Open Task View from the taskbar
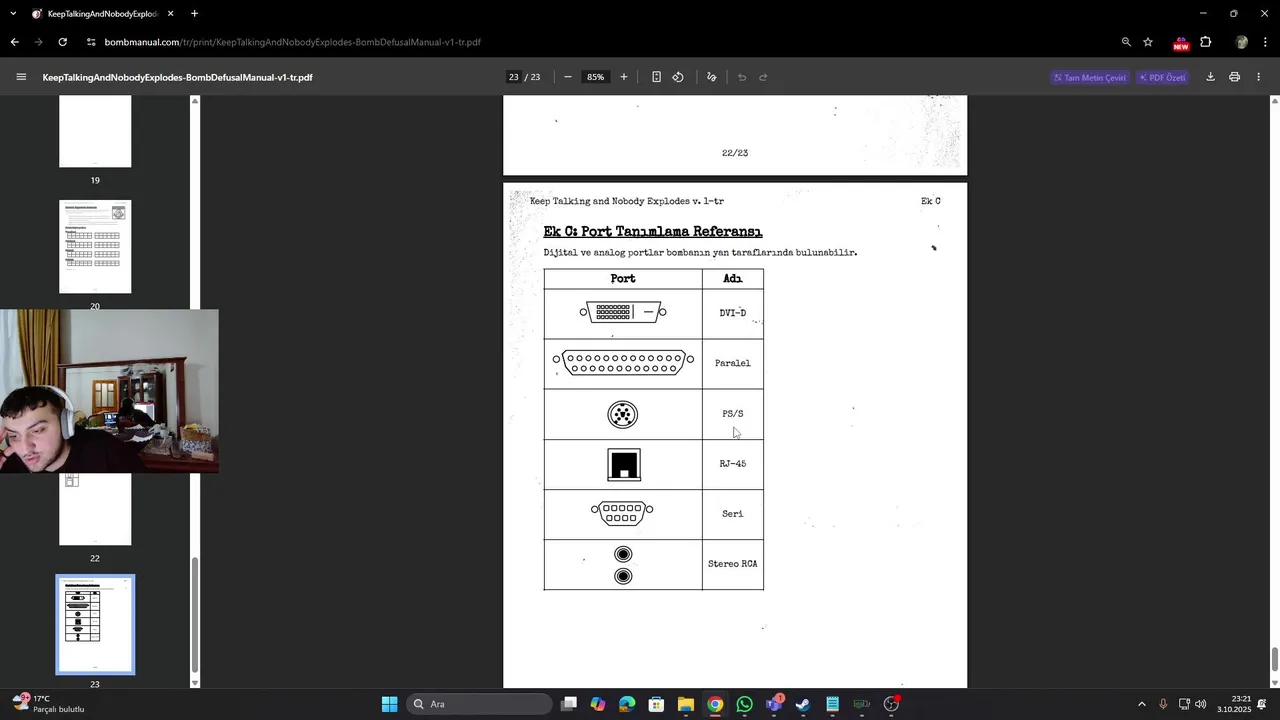 [x=569, y=704]
